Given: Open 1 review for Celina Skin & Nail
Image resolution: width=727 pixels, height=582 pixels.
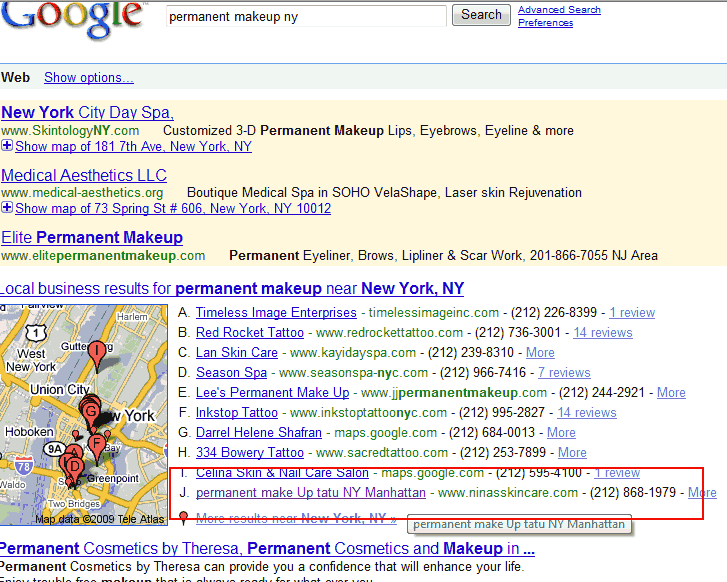Looking at the screenshot, I should coord(617,473).
